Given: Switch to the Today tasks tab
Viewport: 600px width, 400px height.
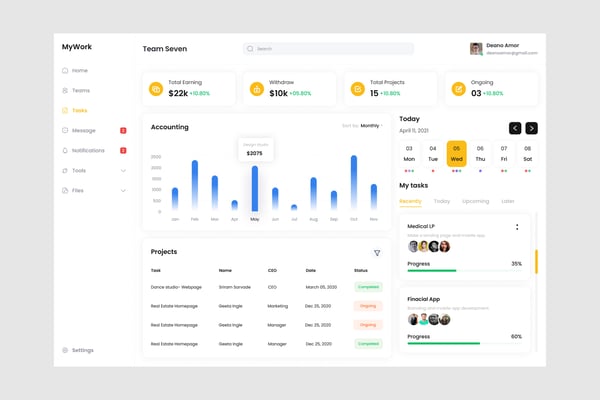Looking at the screenshot, I should coord(442,201).
